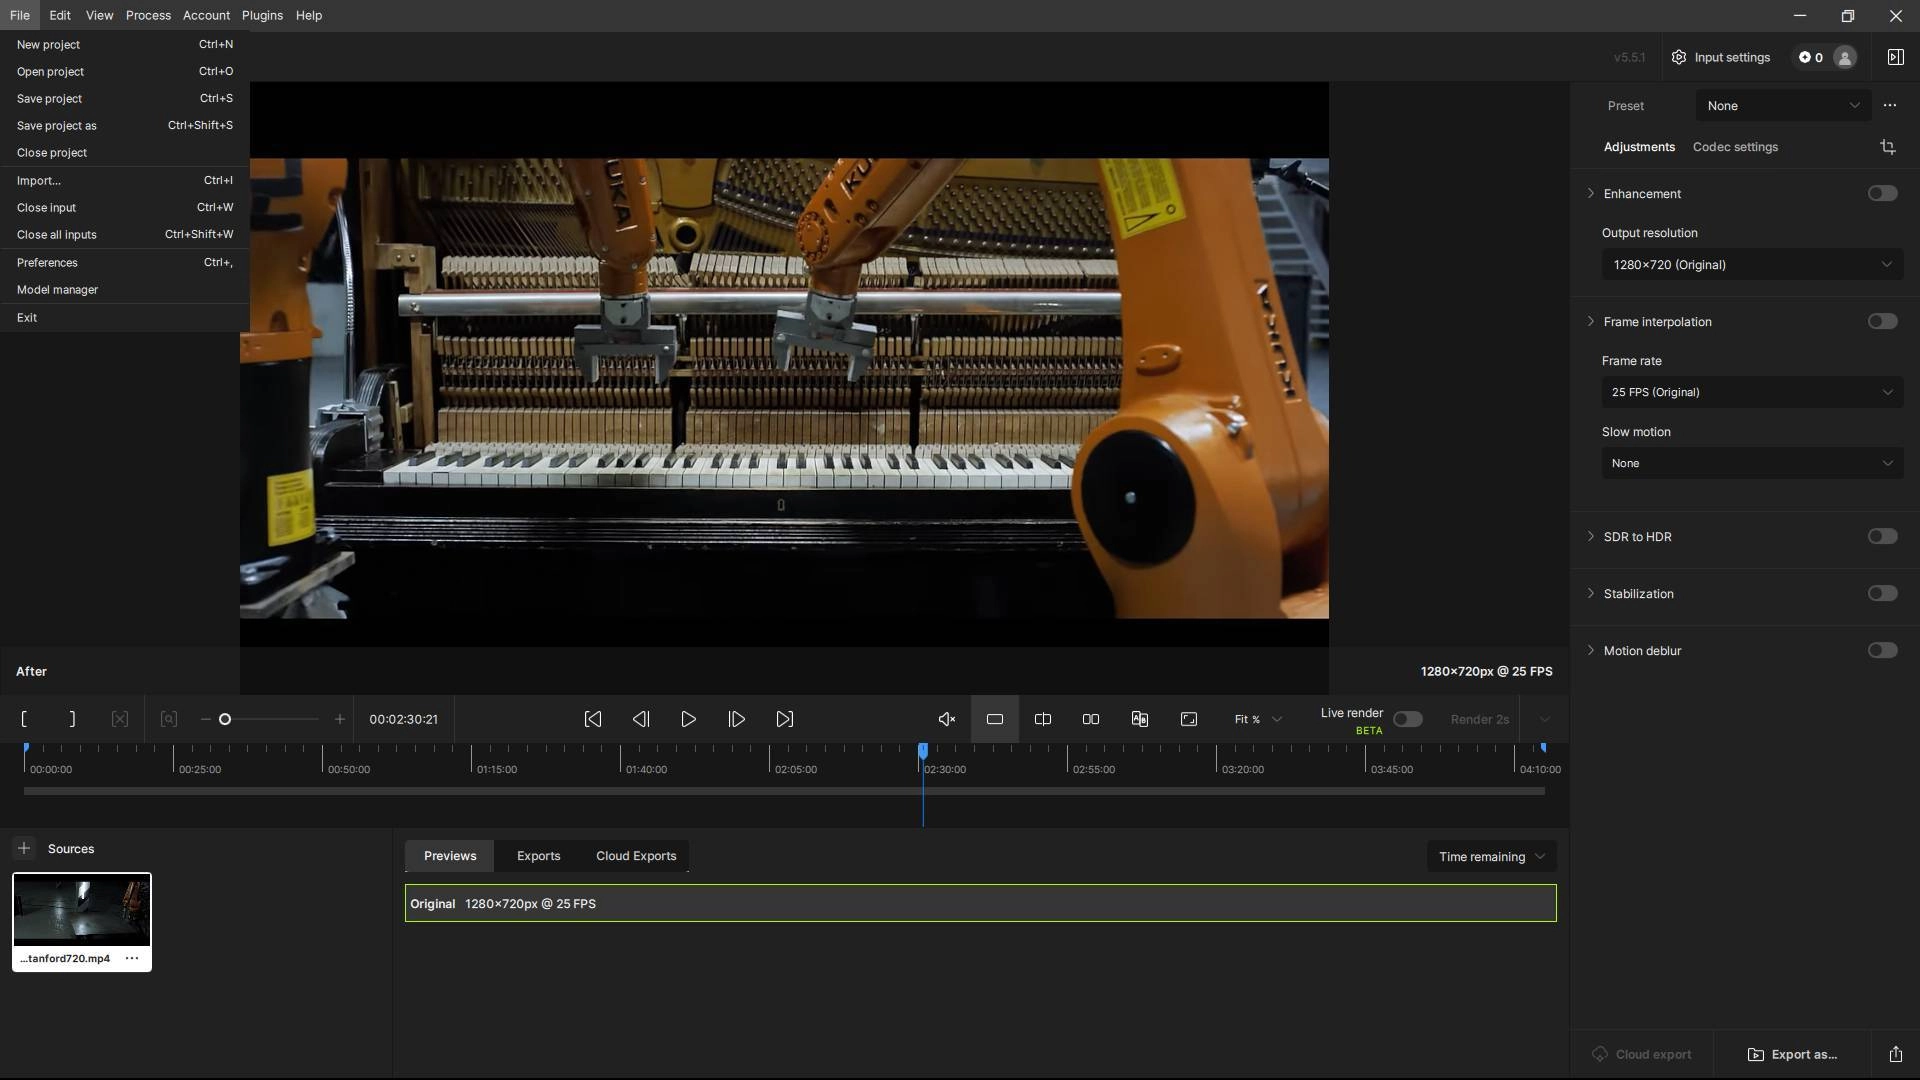The width and height of the screenshot is (1920, 1080).
Task: Click the share export icon
Action: point(1896,1054)
